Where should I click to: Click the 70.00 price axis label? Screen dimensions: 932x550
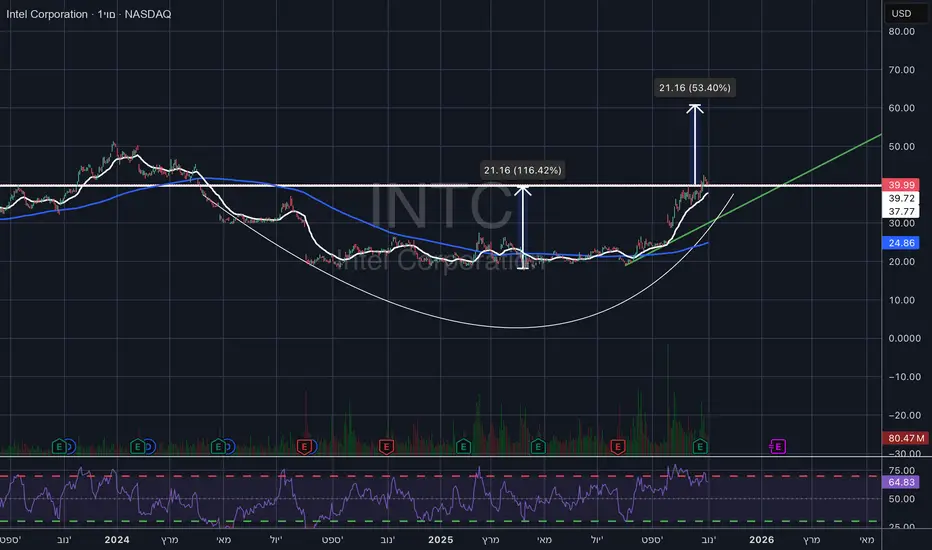click(x=901, y=70)
